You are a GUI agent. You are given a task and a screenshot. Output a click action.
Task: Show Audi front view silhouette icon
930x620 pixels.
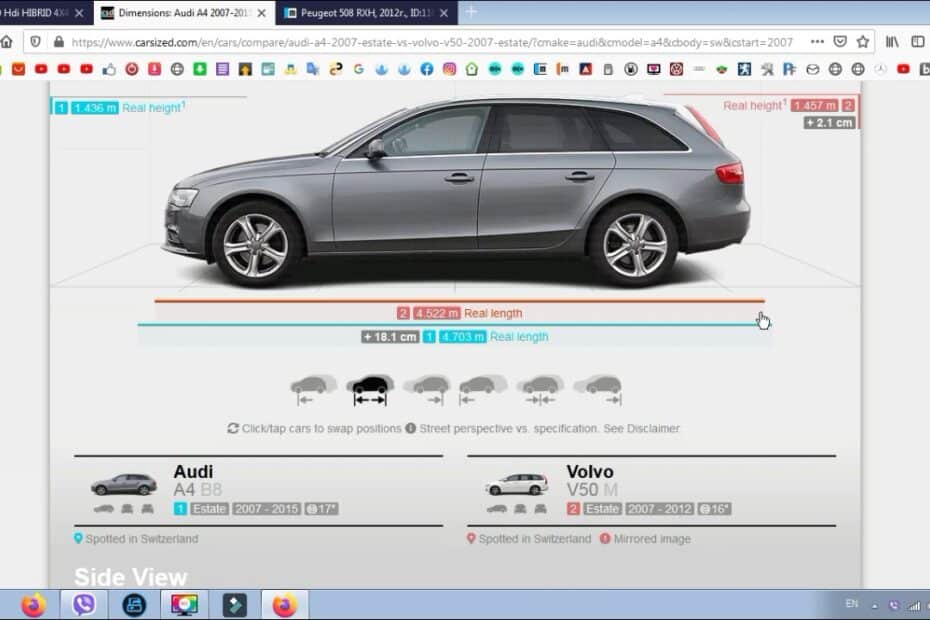click(x=127, y=508)
